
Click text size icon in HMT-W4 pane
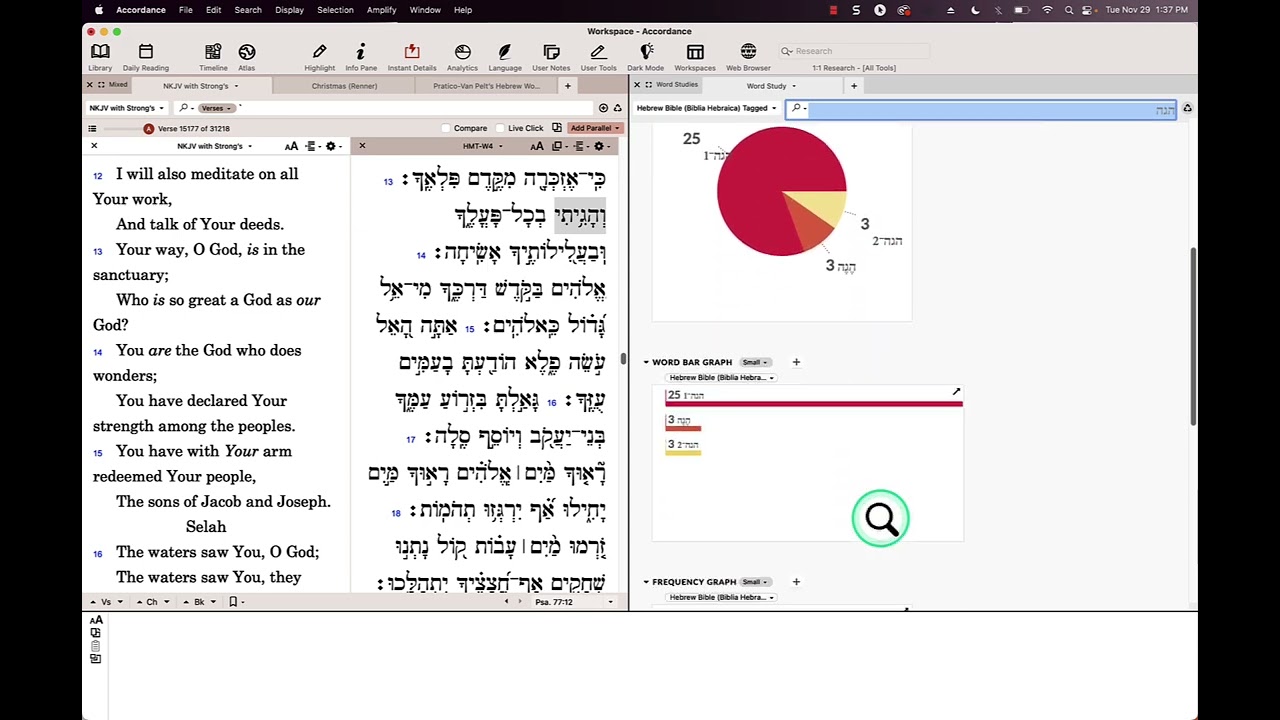tap(537, 146)
